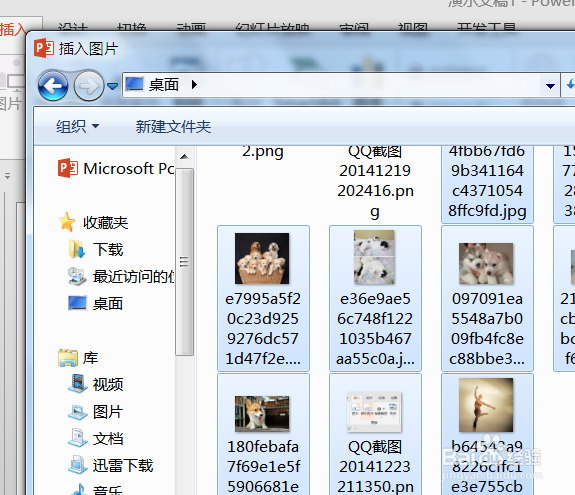Go back using the blue Back arrow

pyautogui.click(x=53, y=85)
